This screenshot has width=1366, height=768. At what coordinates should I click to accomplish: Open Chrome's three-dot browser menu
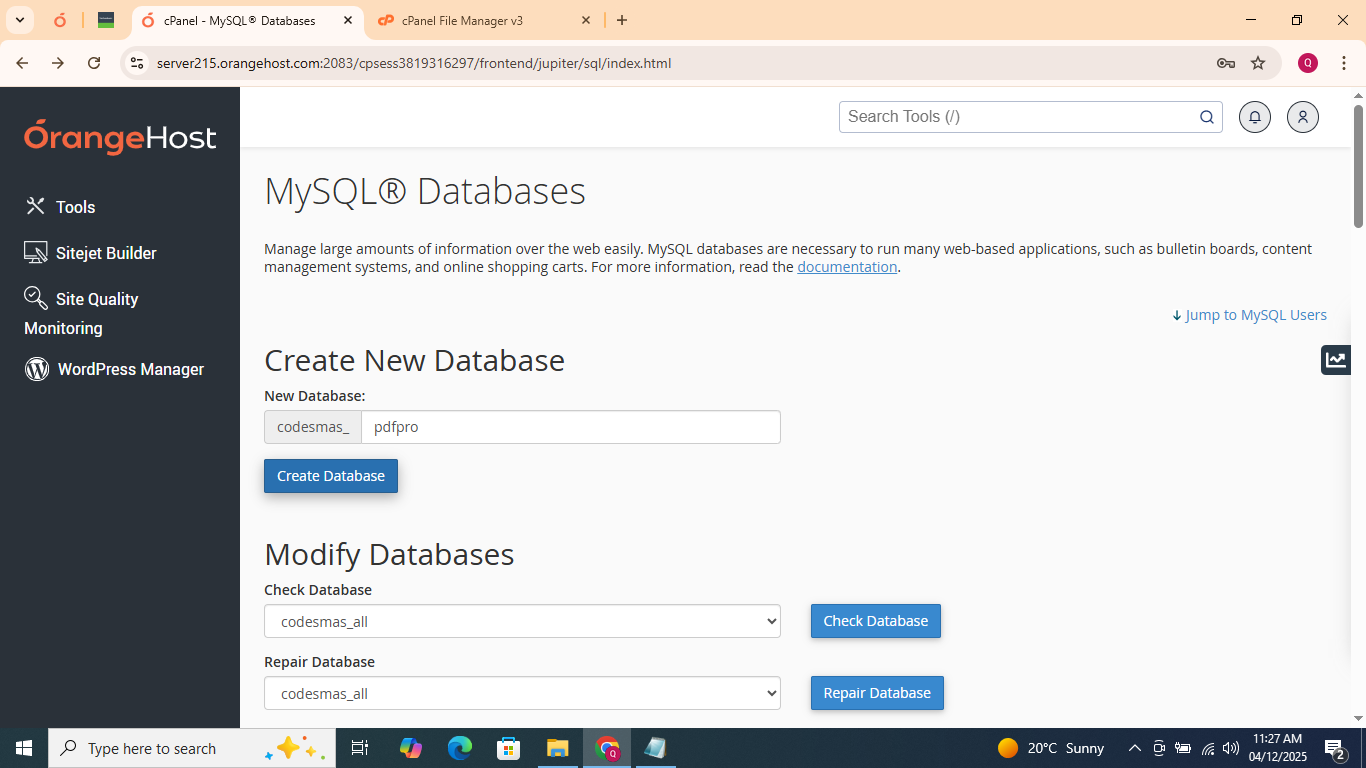pos(1344,62)
